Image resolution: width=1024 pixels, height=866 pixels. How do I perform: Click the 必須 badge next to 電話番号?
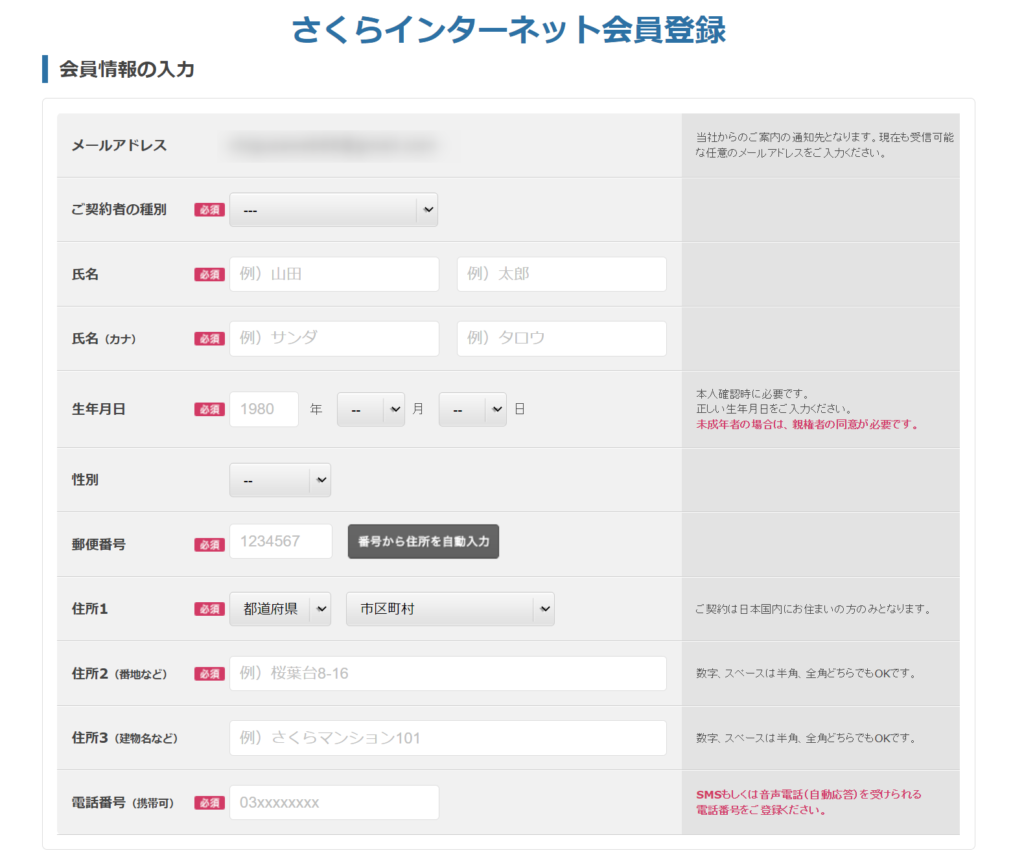[x=210, y=803]
